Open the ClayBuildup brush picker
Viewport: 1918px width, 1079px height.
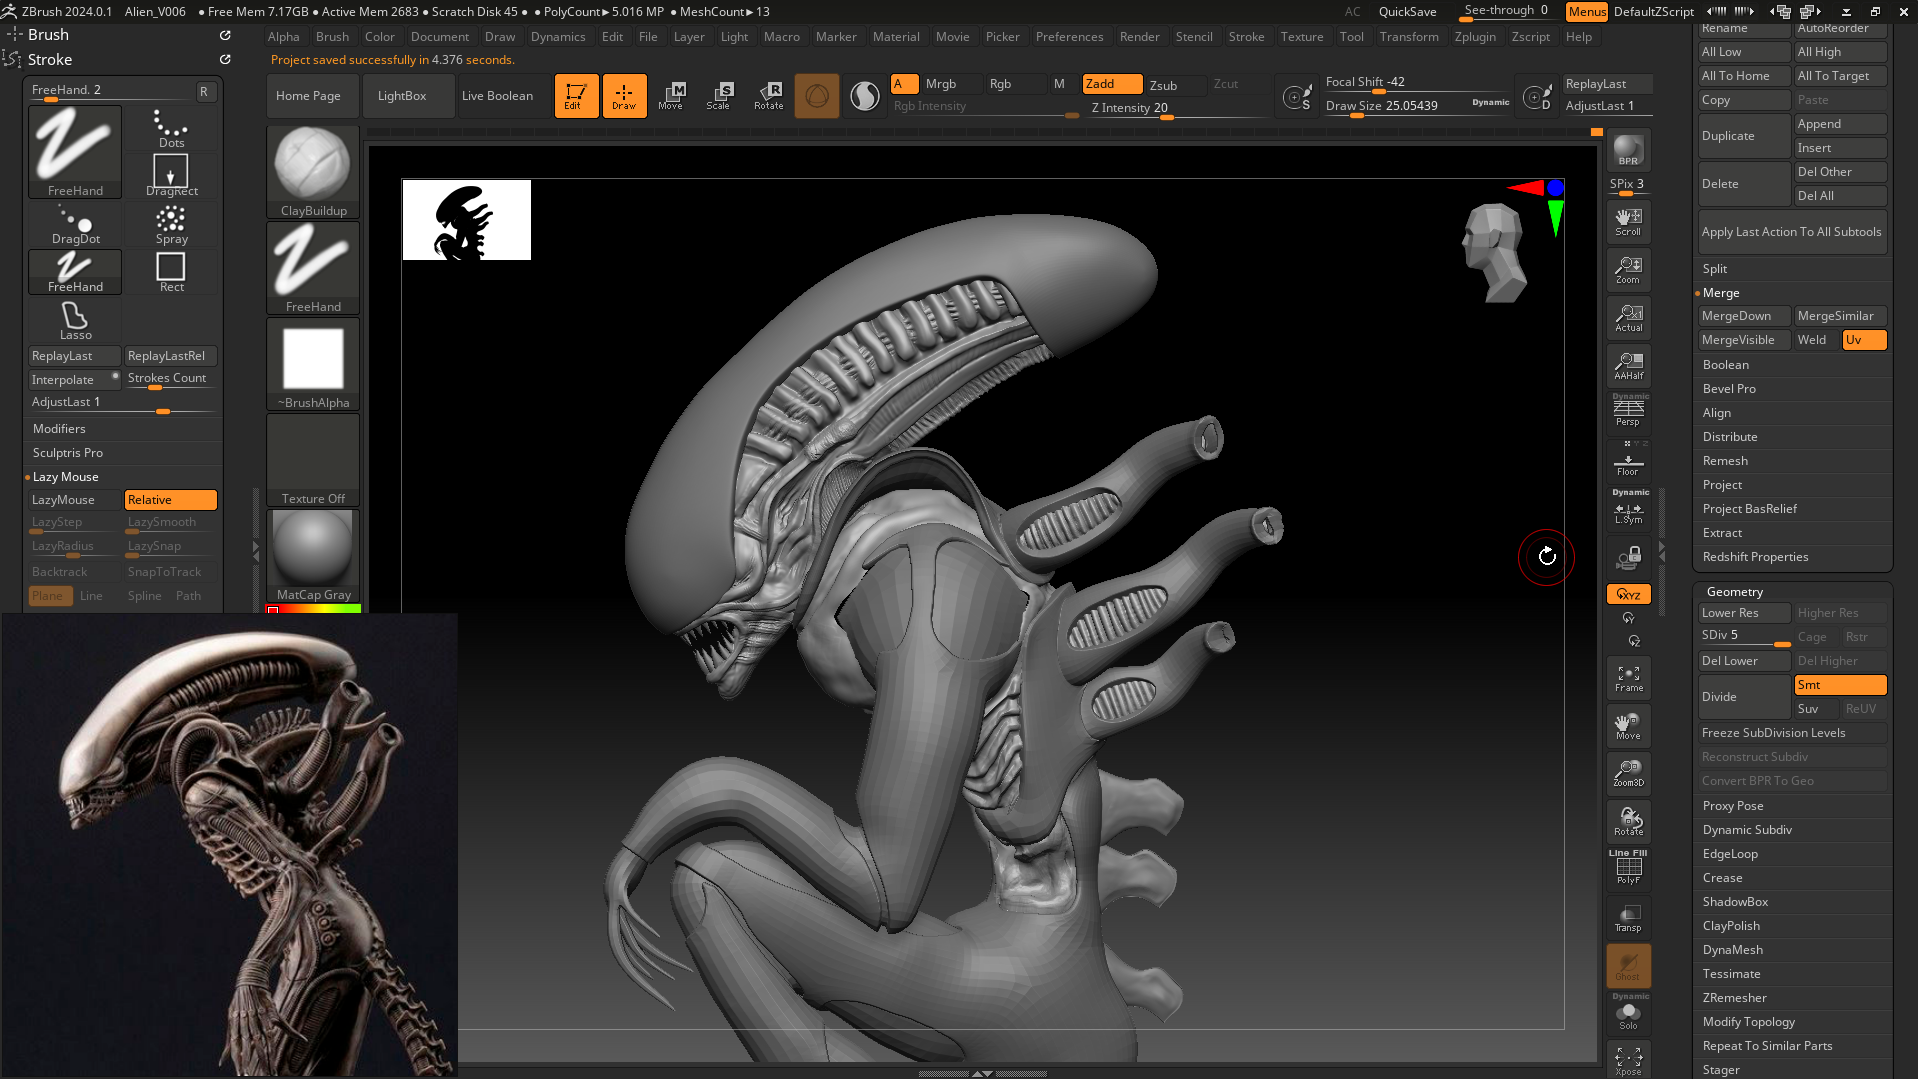click(x=313, y=172)
